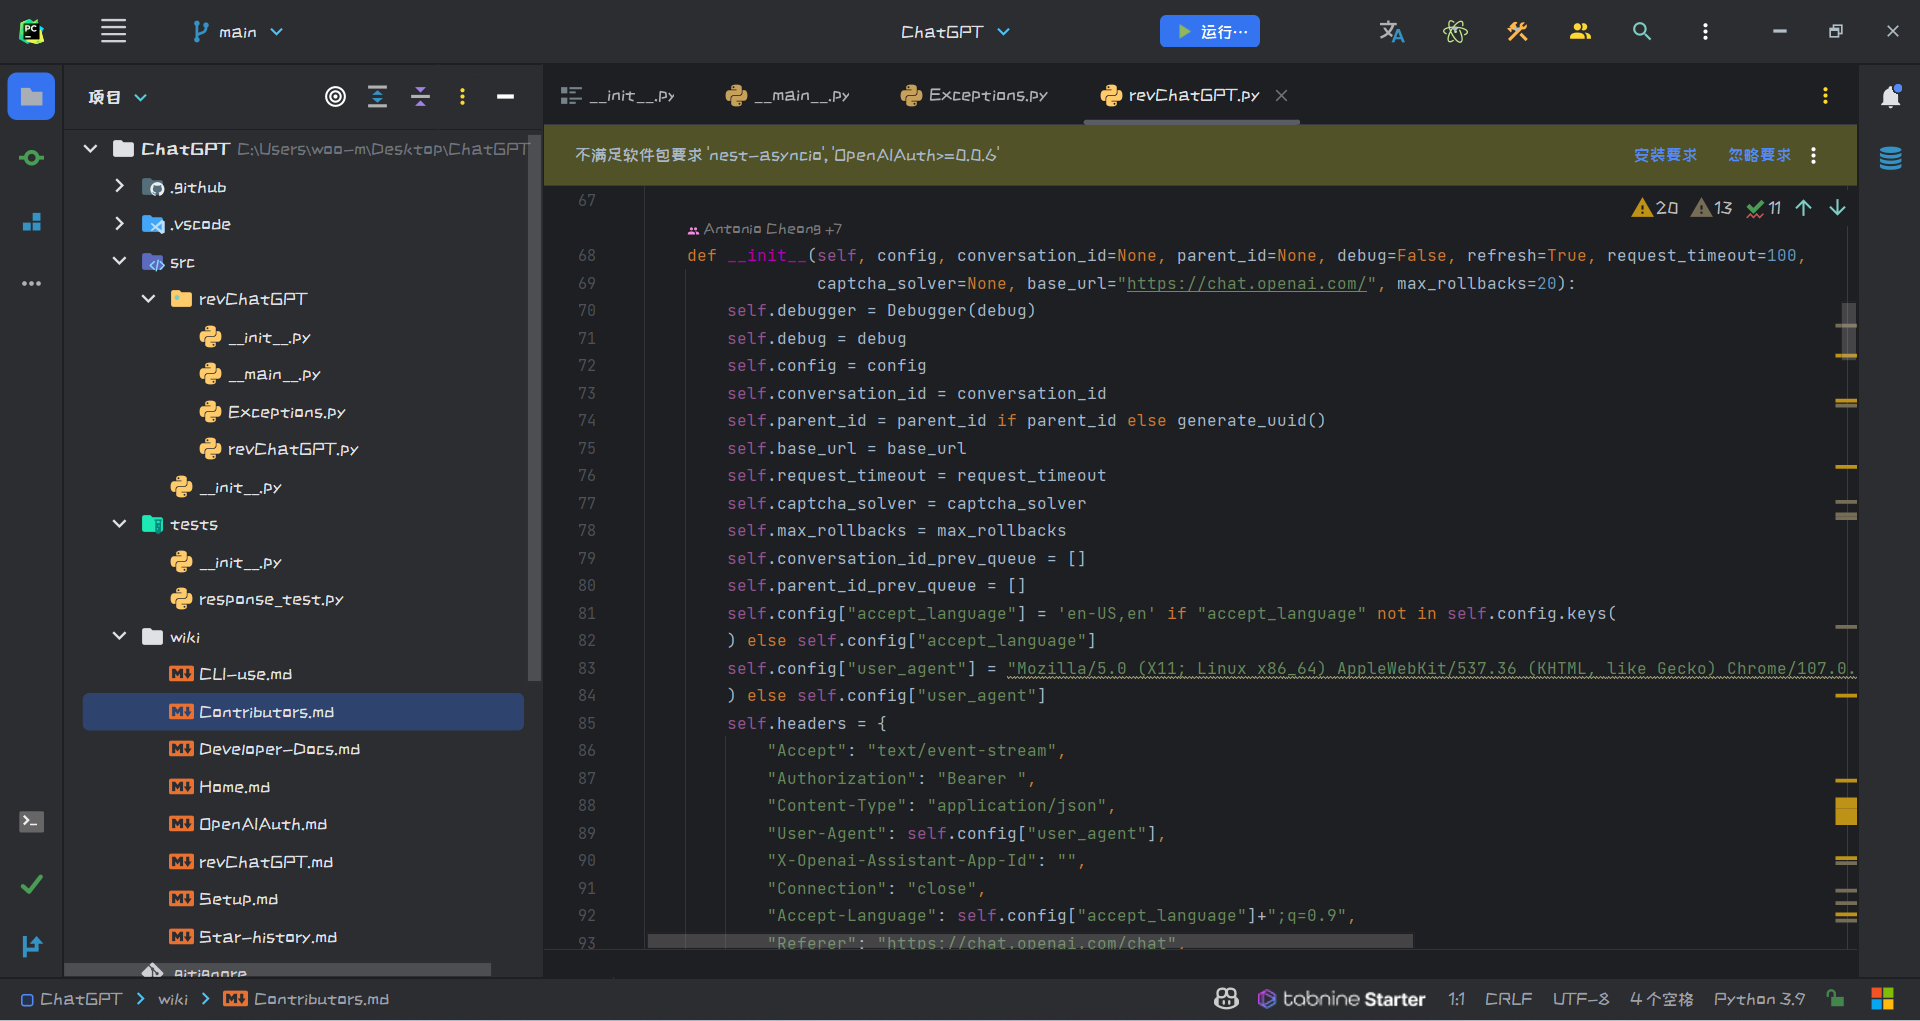Viewport: 1920px width, 1021px height.
Task: Open the terminal tool window
Action: [32, 822]
